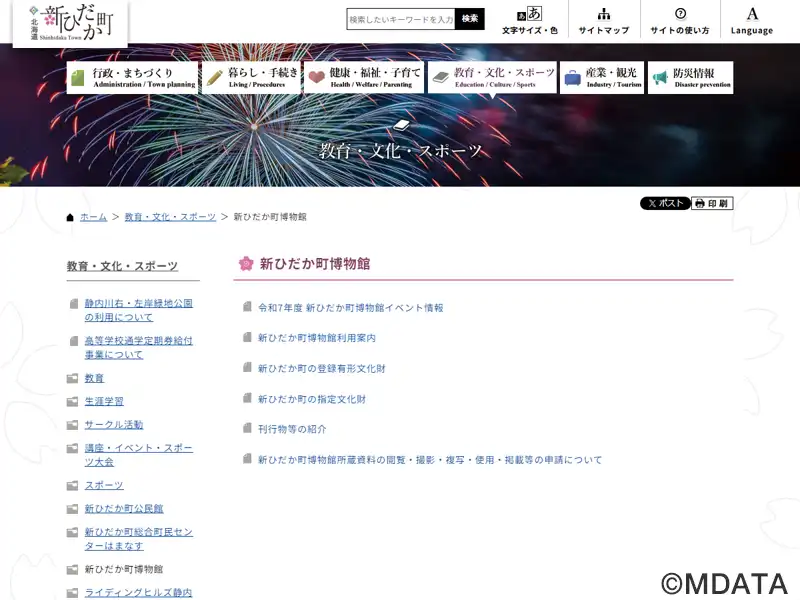Open sidebar 生涯学習 link

click(x=104, y=402)
